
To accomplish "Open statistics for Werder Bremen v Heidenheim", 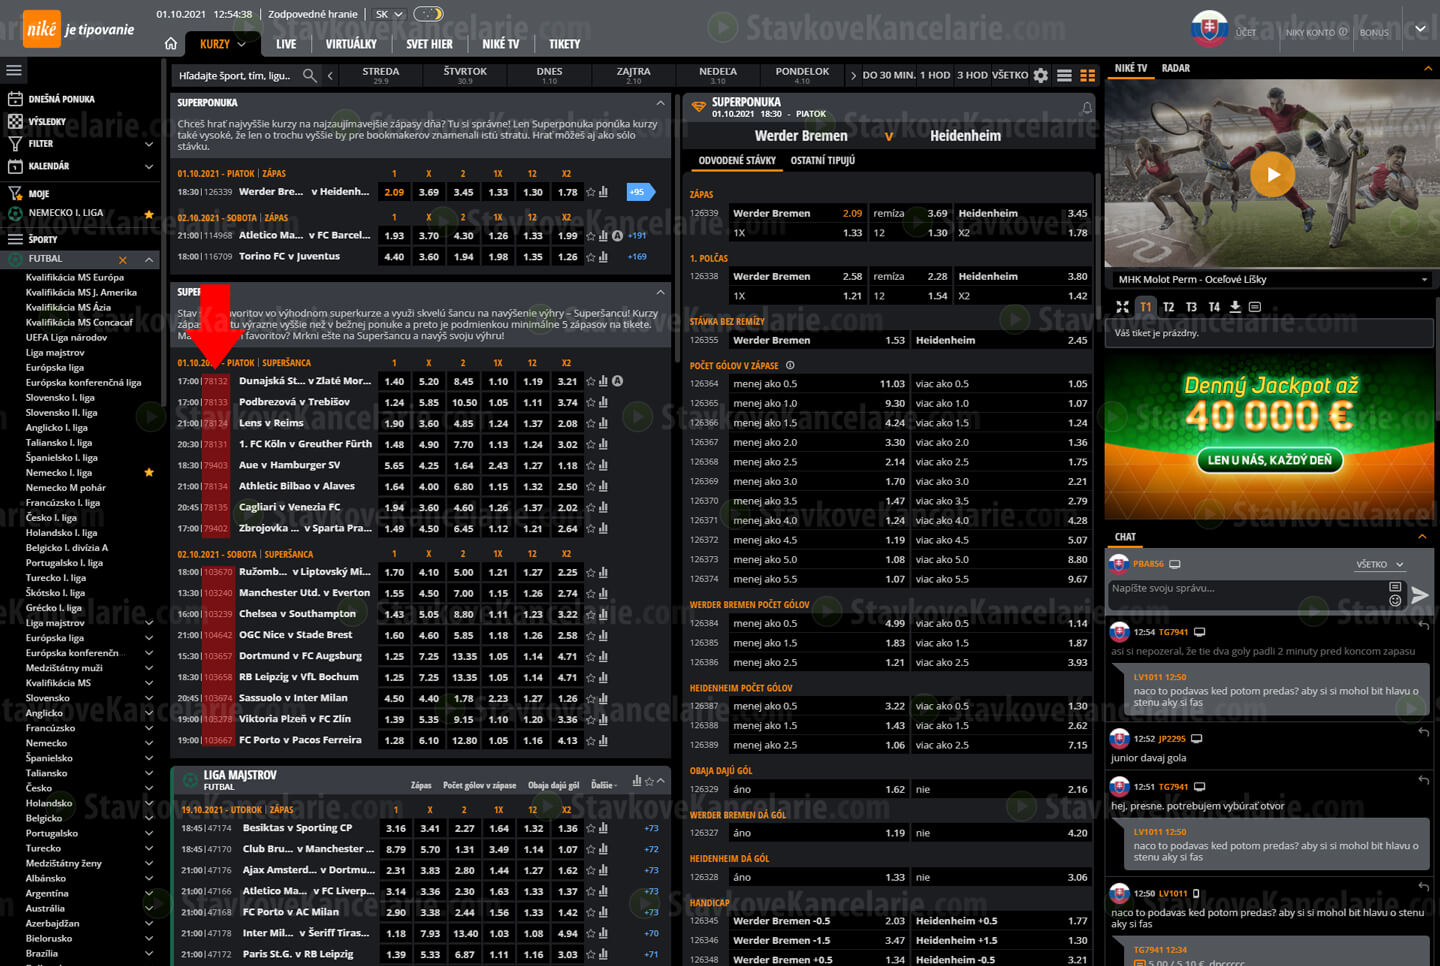I will [603, 192].
